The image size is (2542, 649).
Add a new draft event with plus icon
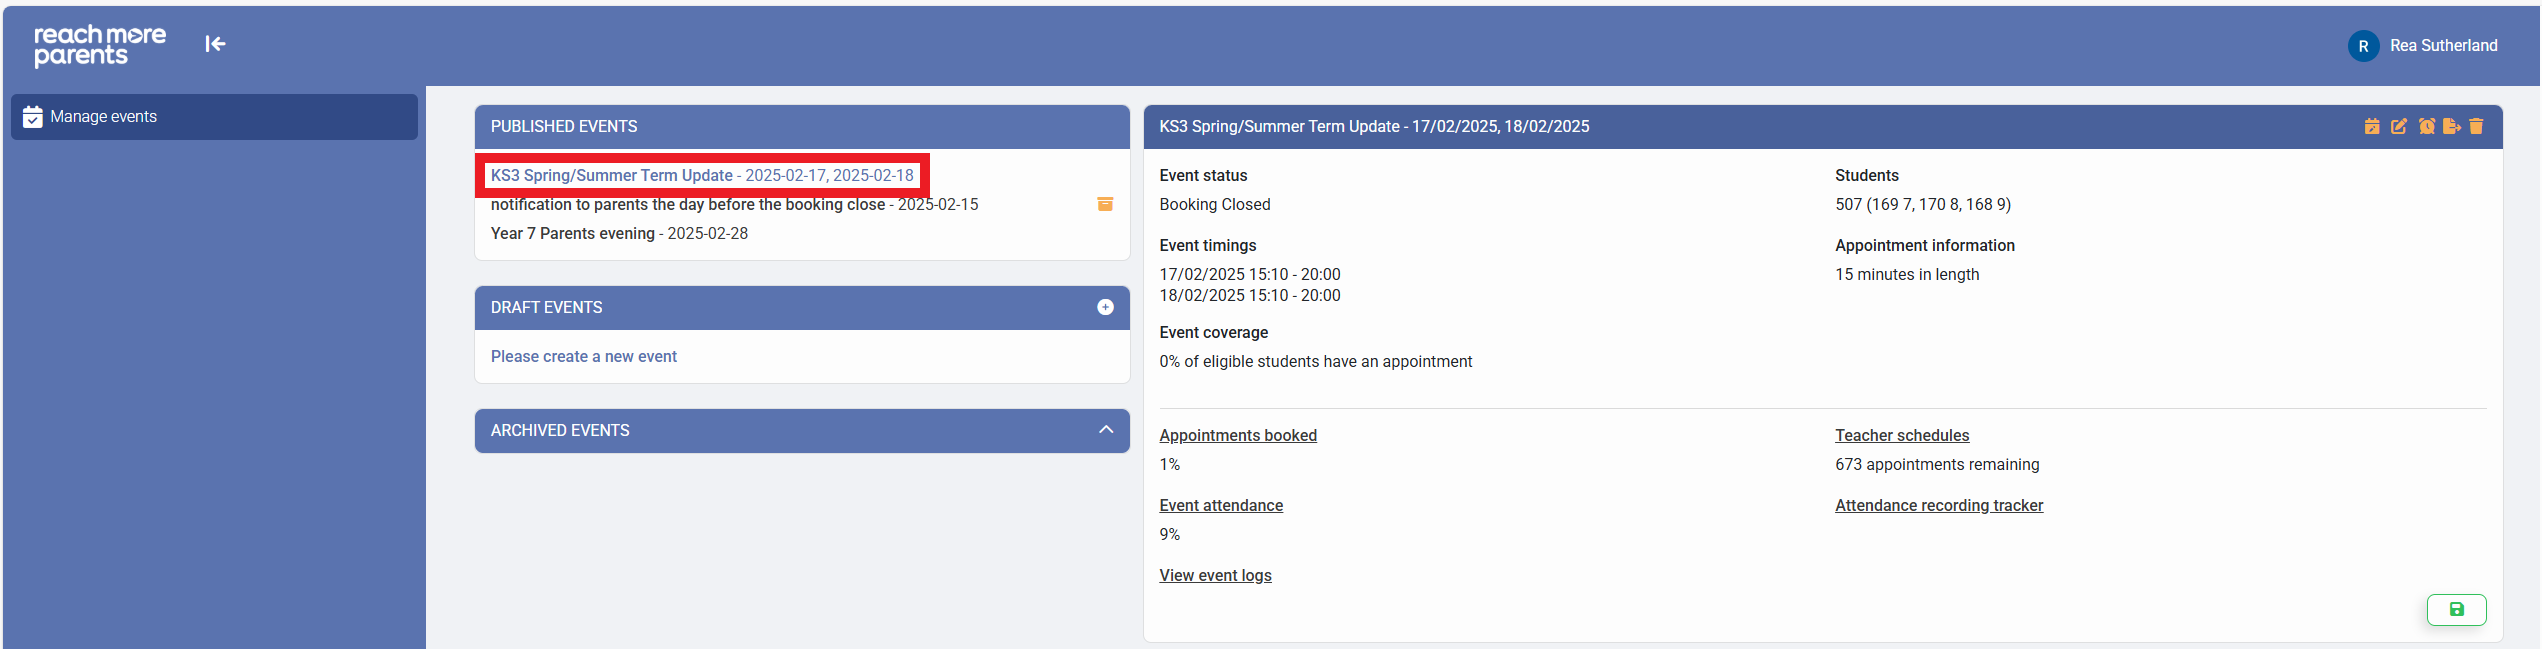tap(1105, 307)
